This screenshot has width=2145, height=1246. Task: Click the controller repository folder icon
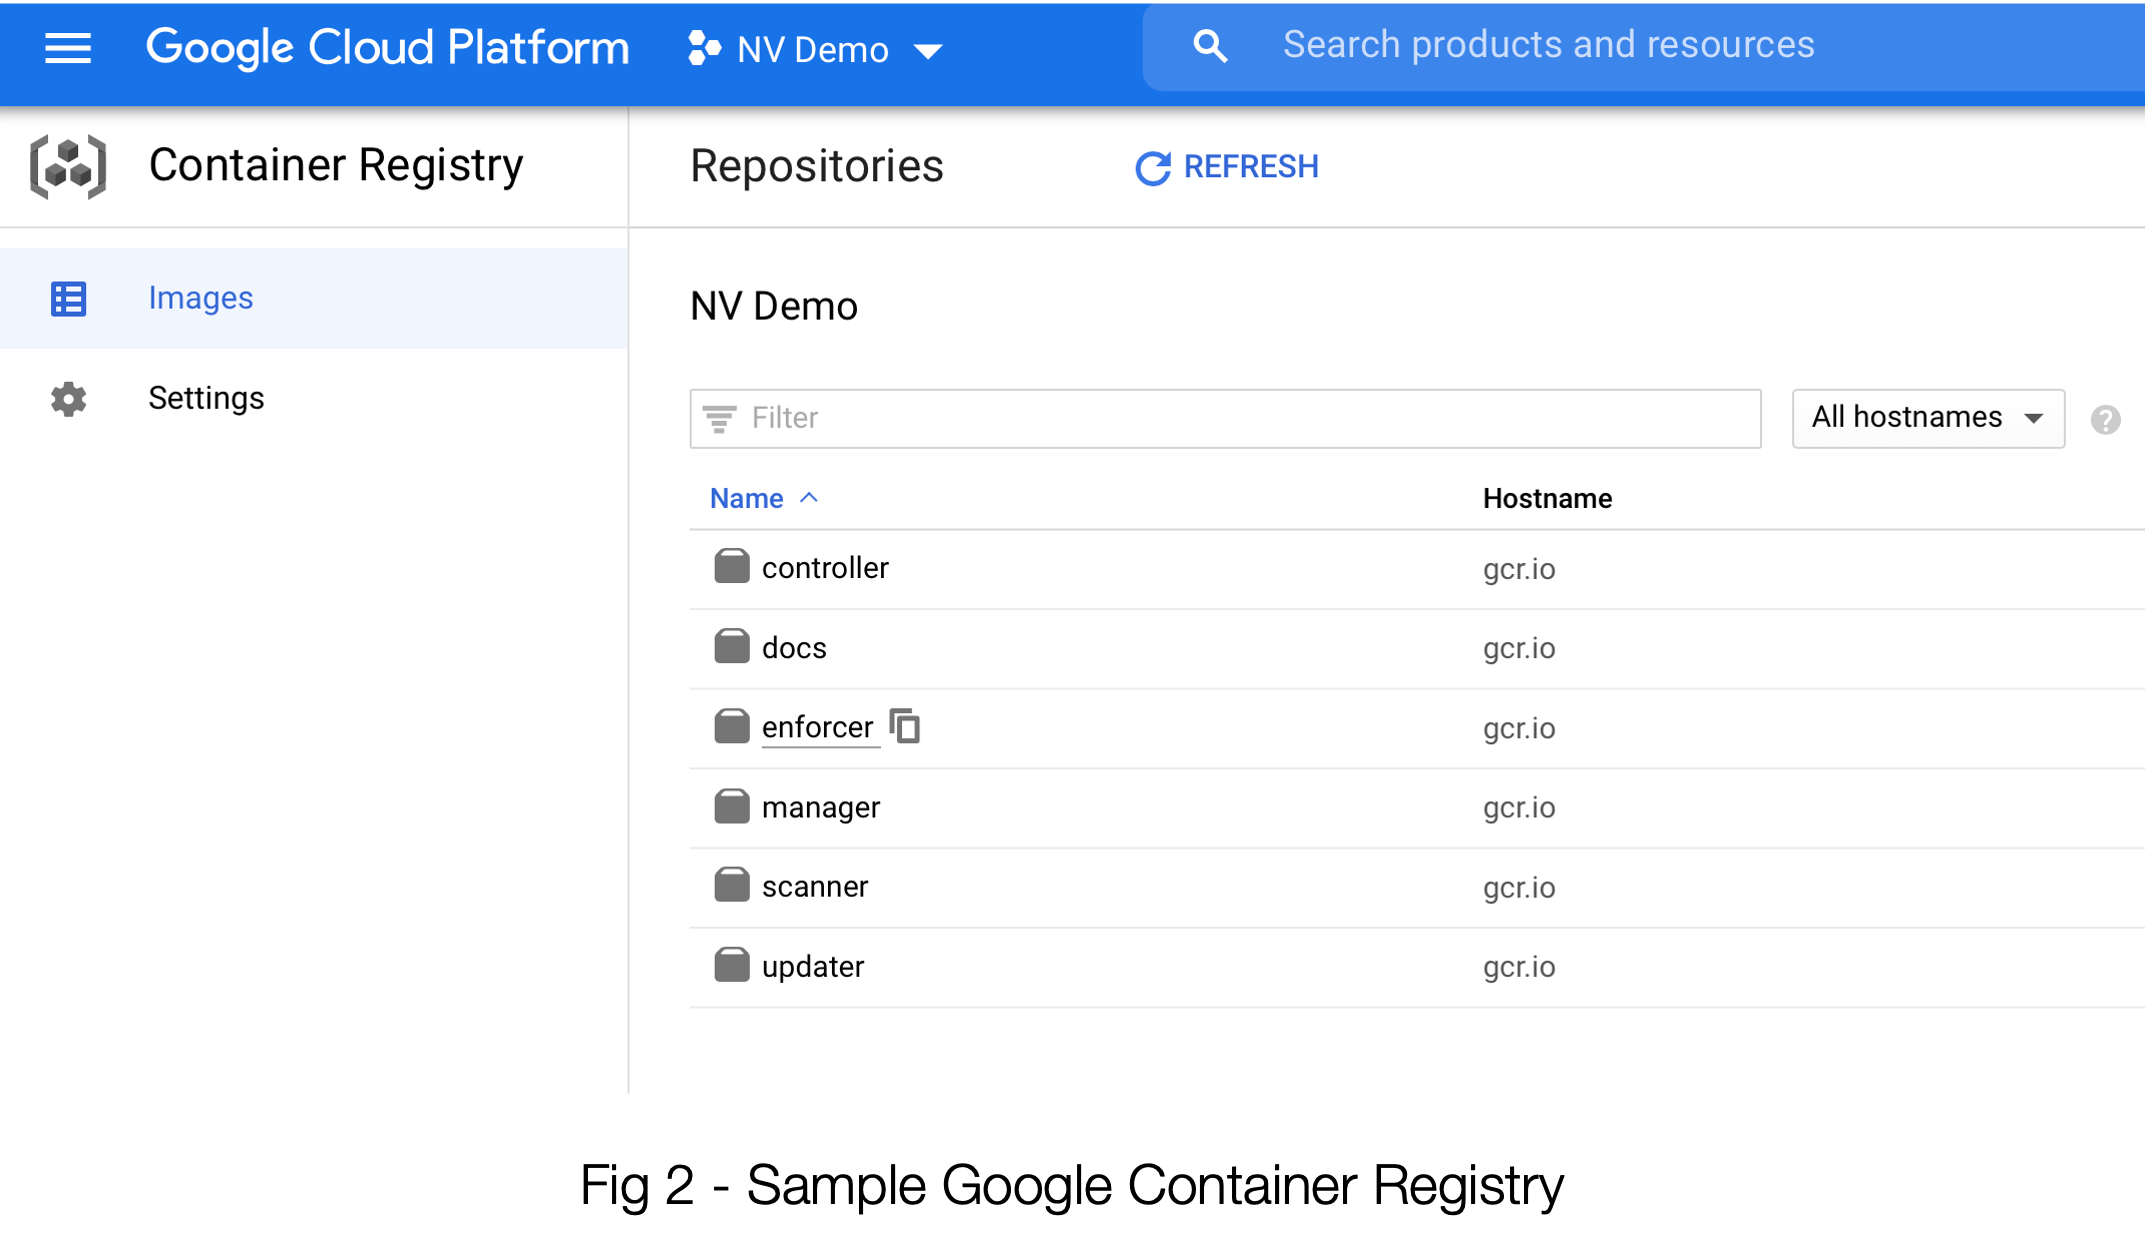(x=731, y=567)
